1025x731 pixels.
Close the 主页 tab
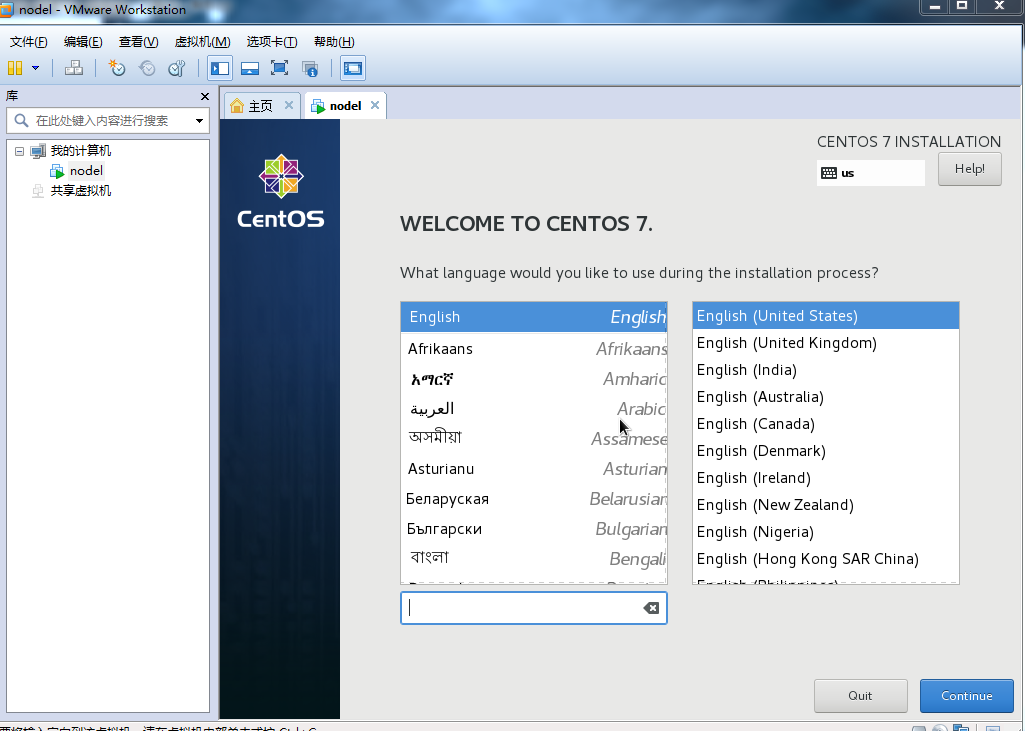click(289, 105)
